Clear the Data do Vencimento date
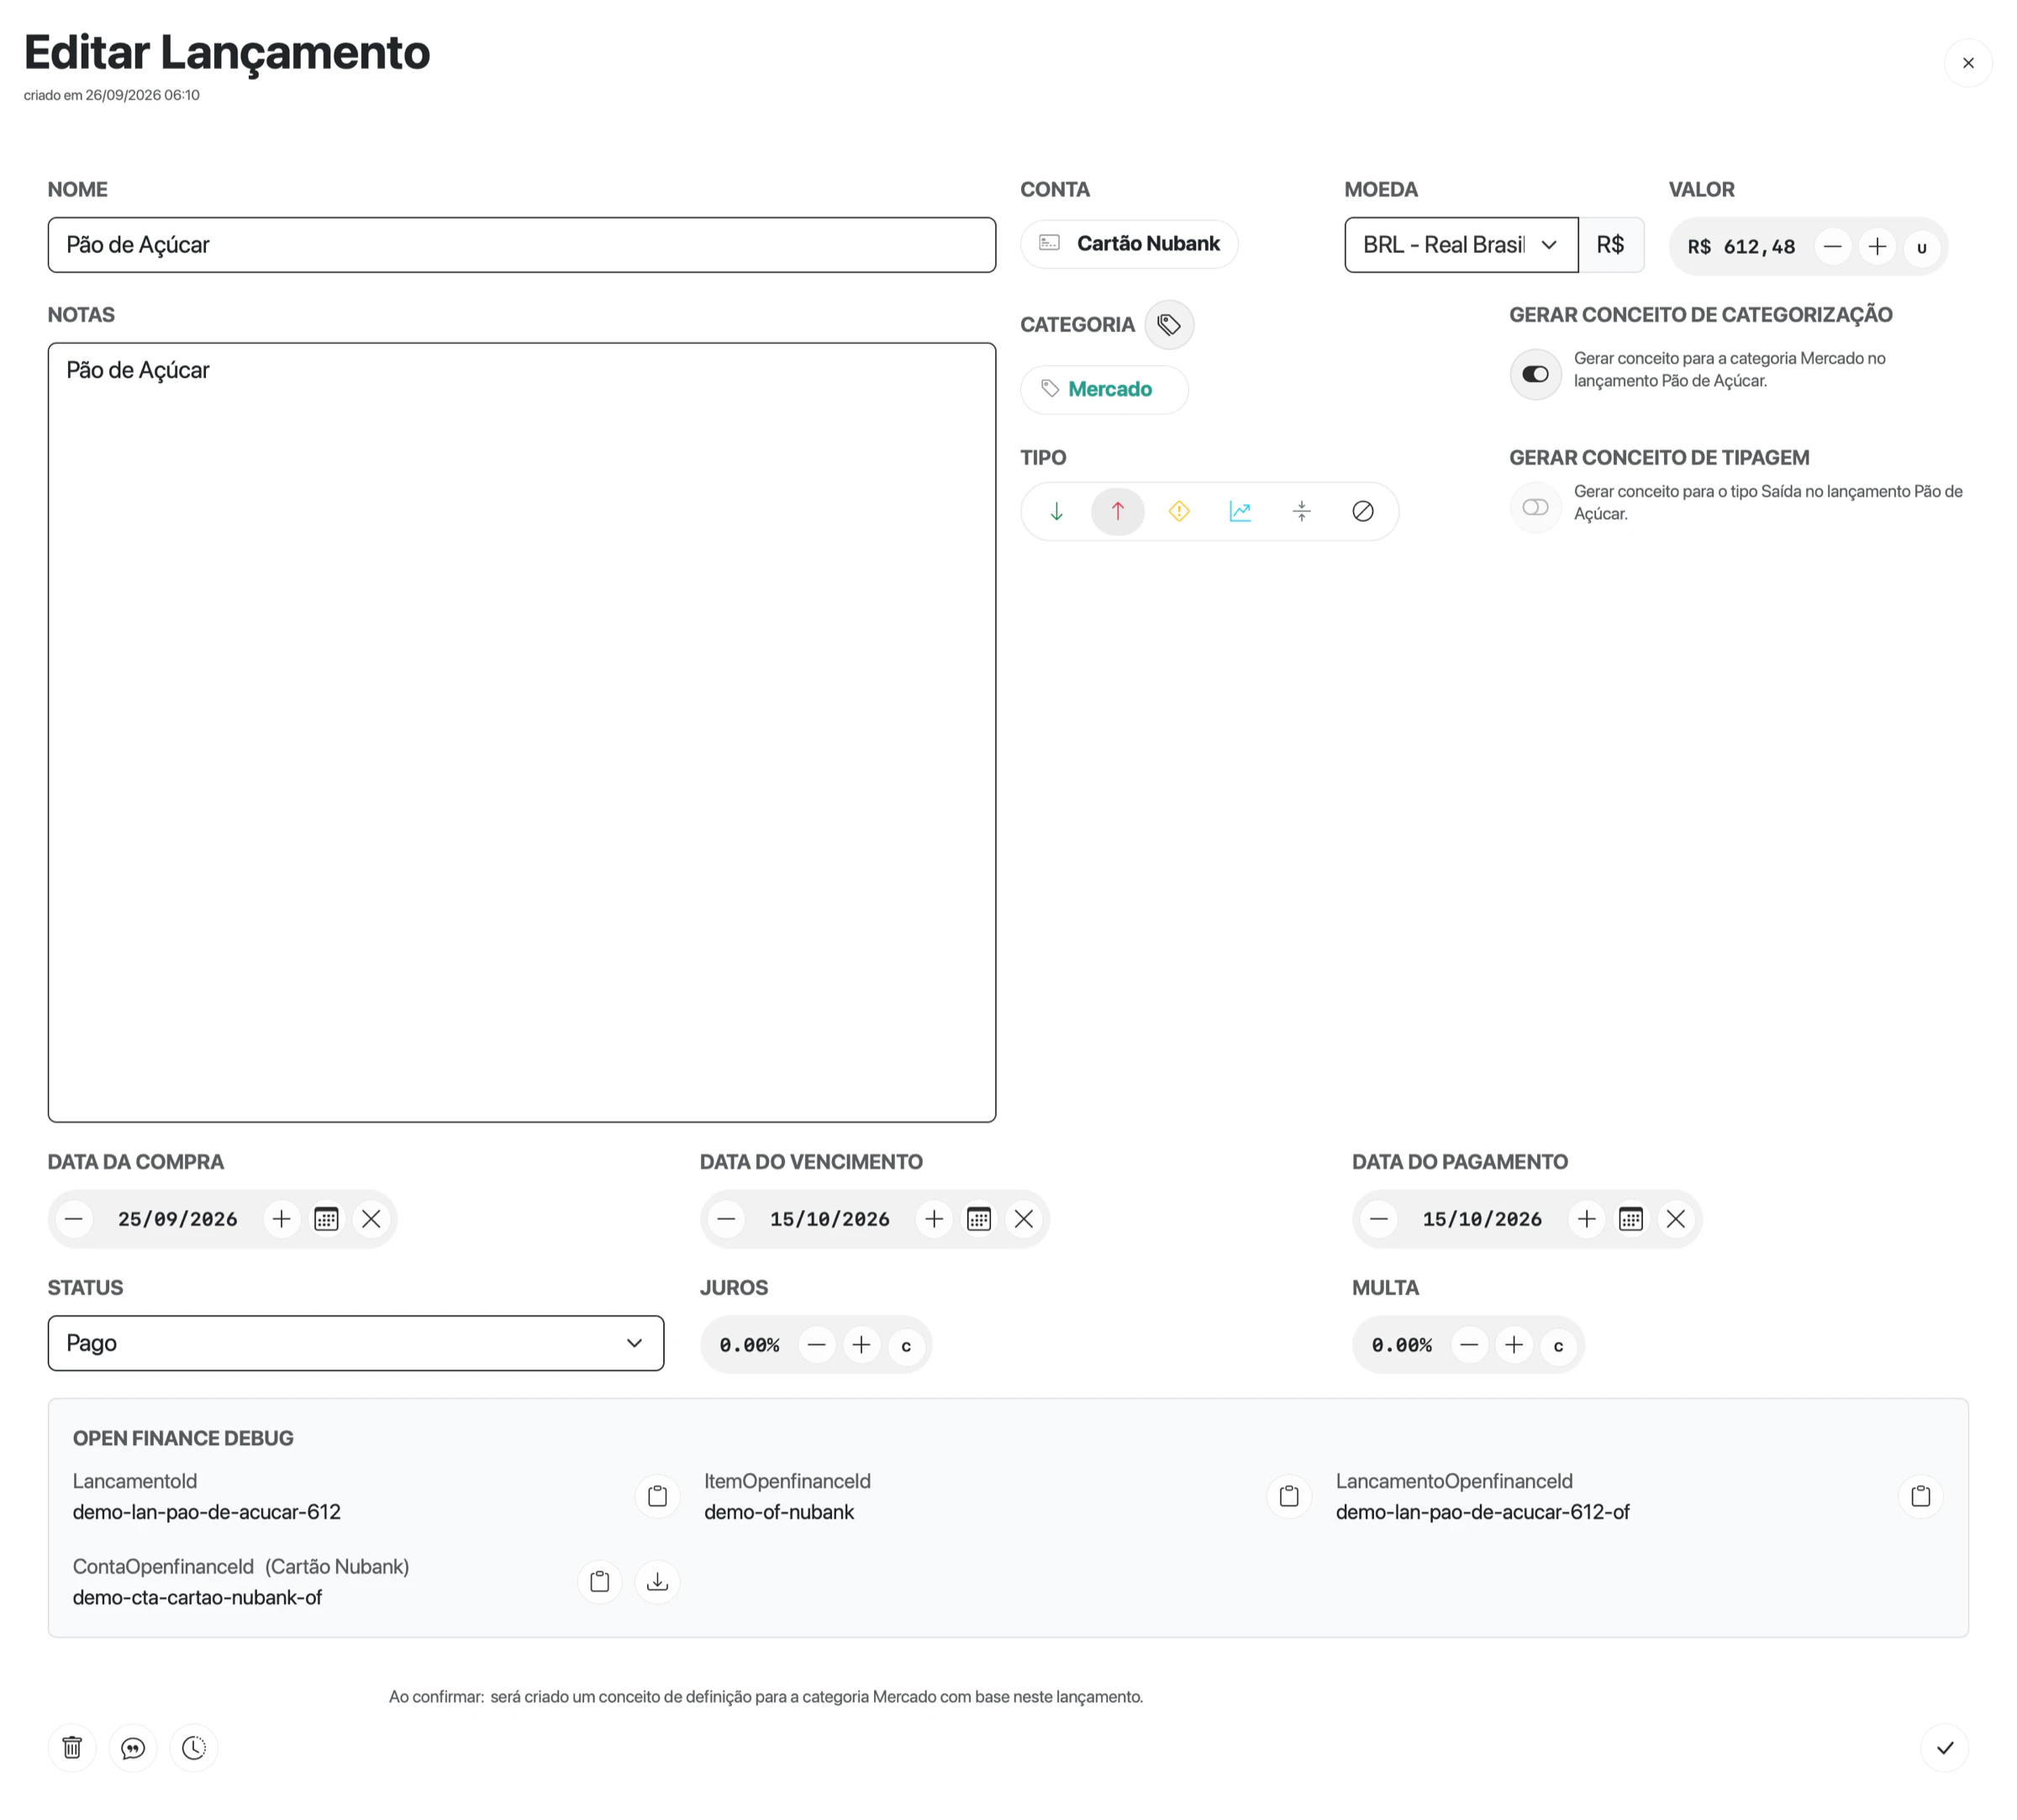The width and height of the screenshot is (2017, 1820). [1024, 1218]
